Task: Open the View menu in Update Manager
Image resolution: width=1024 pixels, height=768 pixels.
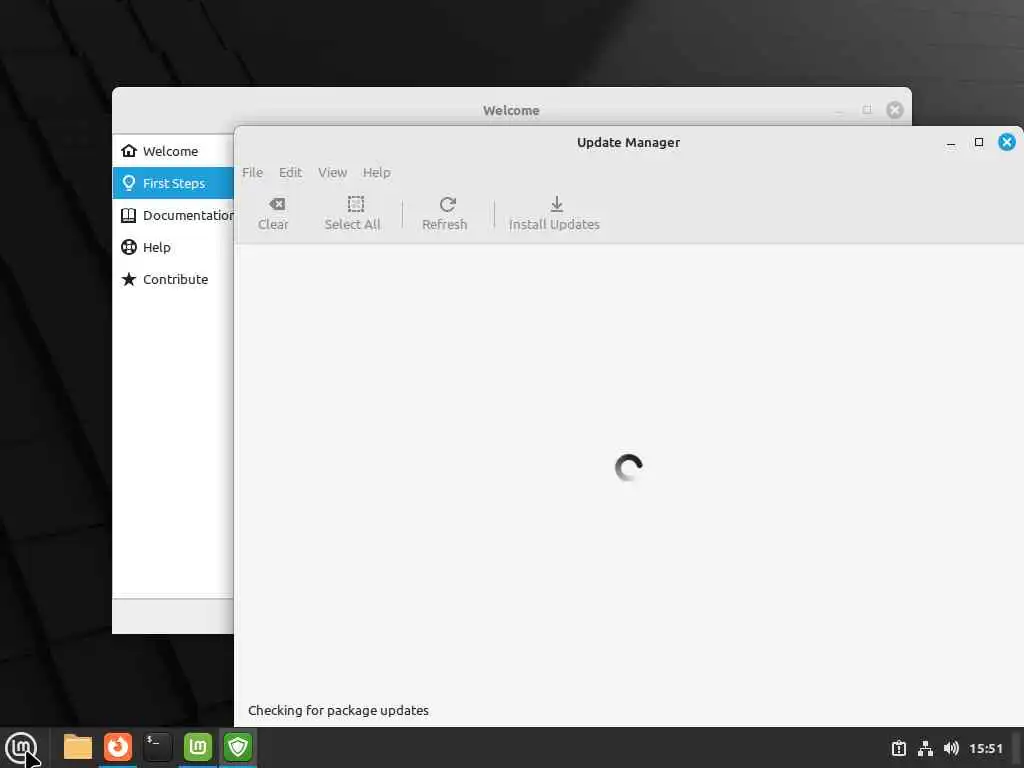Action: coord(332,172)
